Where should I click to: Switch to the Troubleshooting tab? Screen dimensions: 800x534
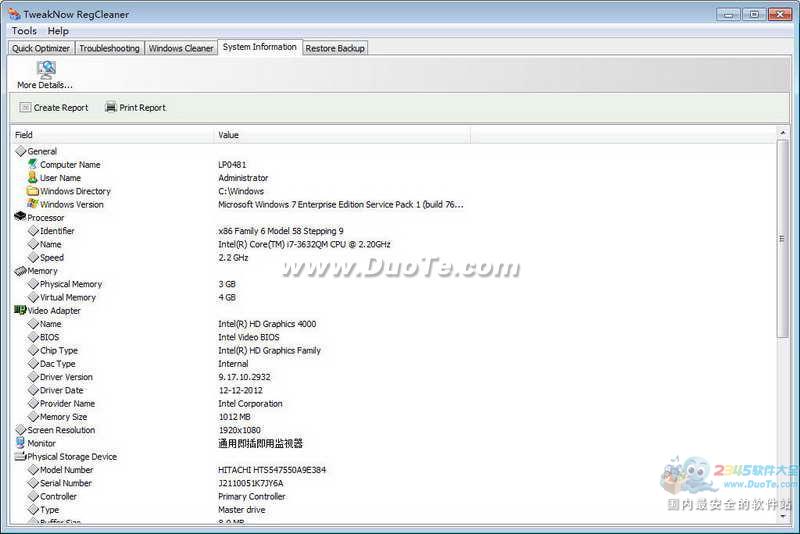coord(110,48)
